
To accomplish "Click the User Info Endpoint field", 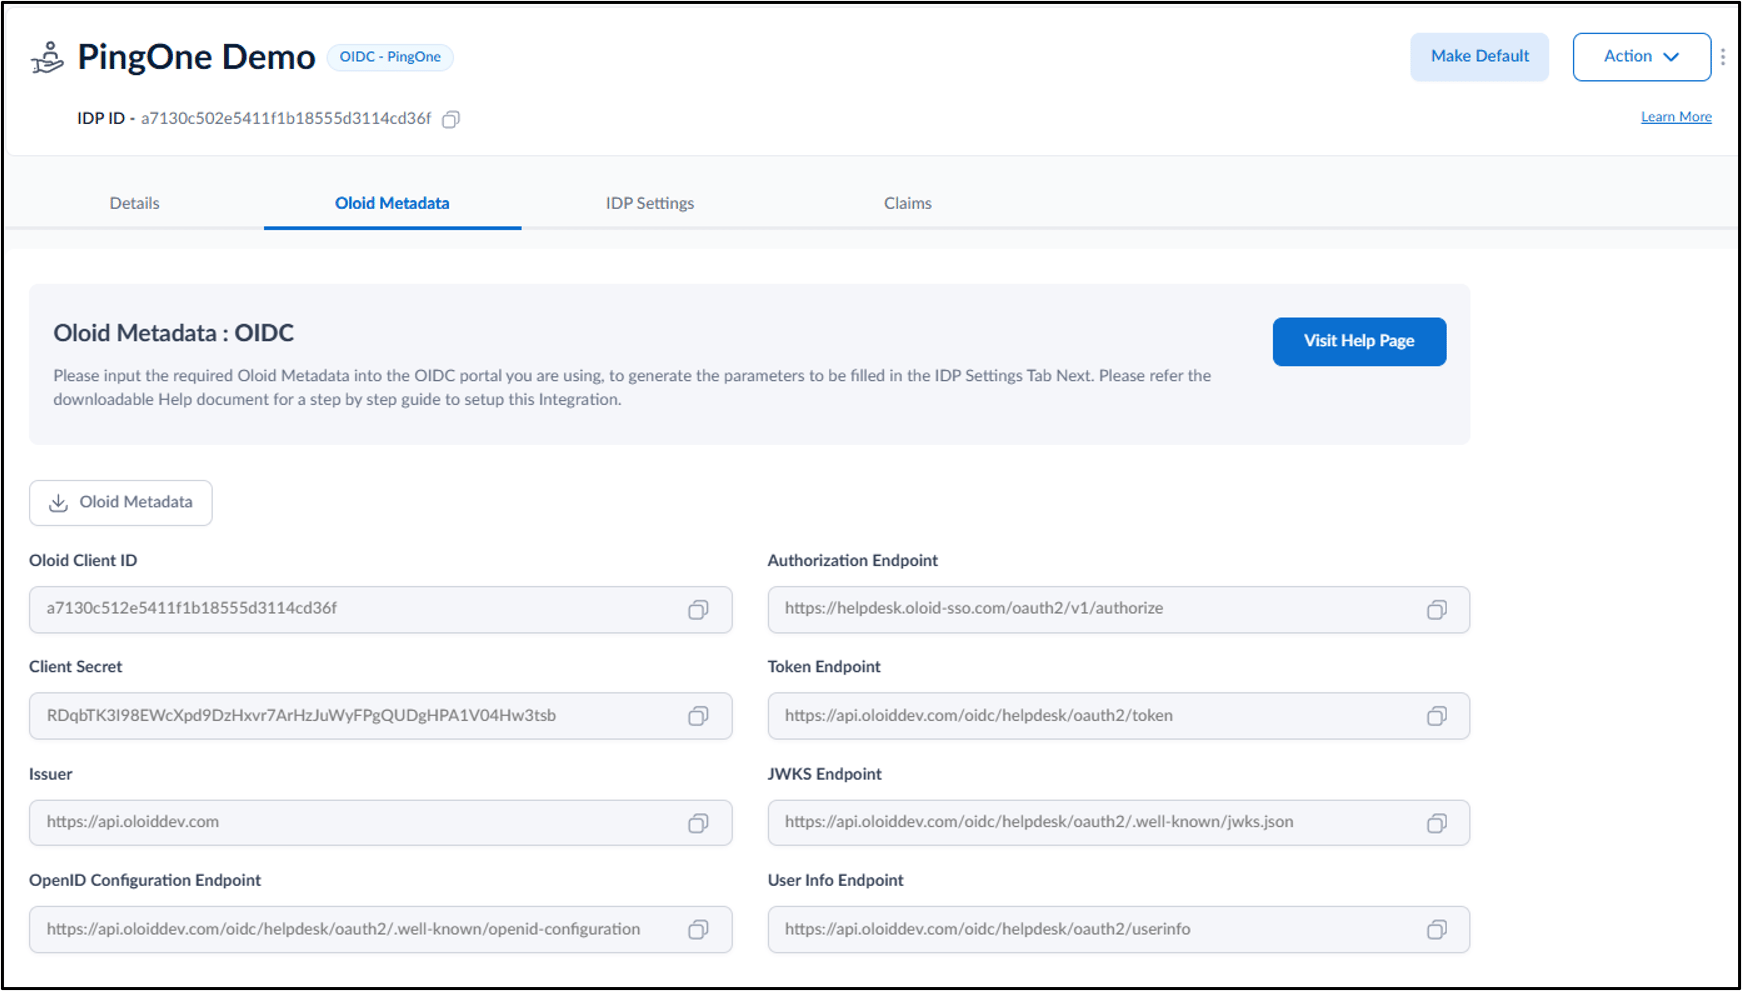I will click(1118, 930).
